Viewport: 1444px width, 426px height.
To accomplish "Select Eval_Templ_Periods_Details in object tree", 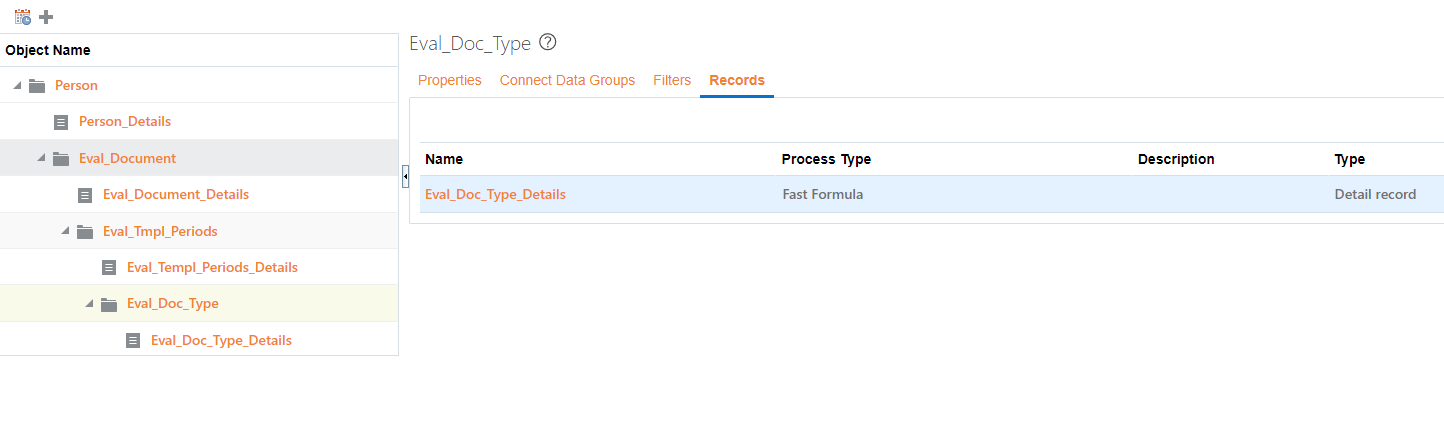I will (212, 268).
